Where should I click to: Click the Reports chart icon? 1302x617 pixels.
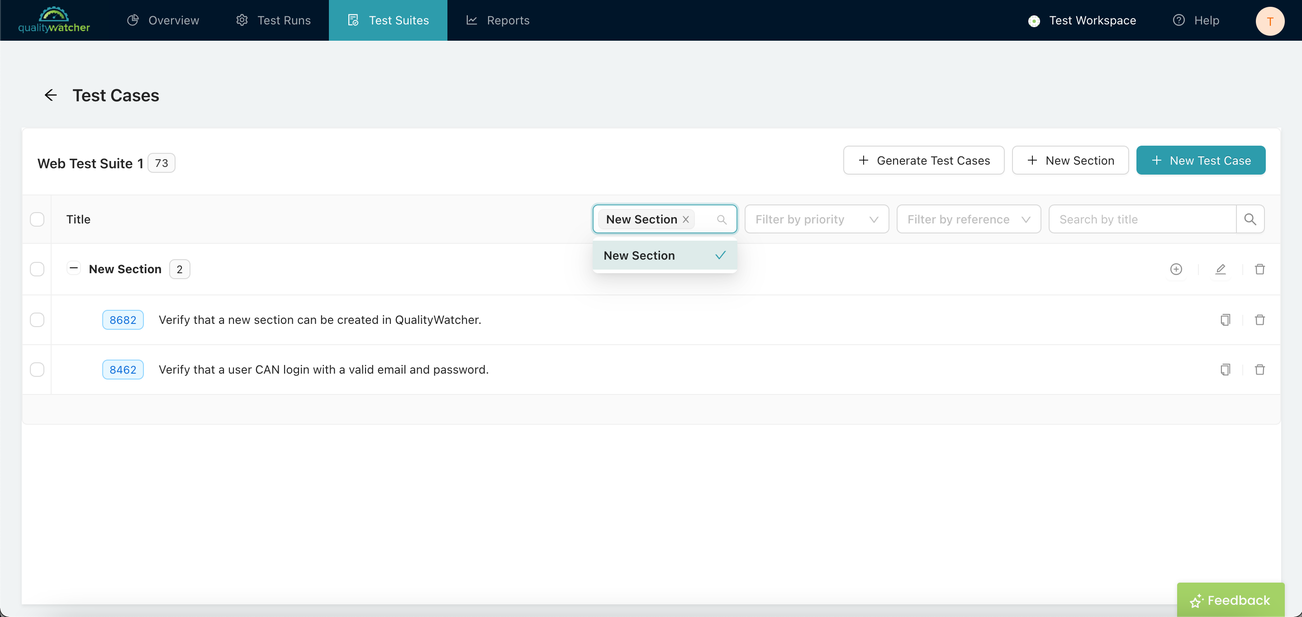[471, 20]
